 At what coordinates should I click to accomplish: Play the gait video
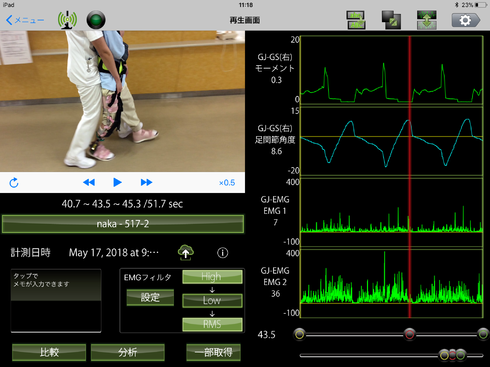click(x=117, y=182)
